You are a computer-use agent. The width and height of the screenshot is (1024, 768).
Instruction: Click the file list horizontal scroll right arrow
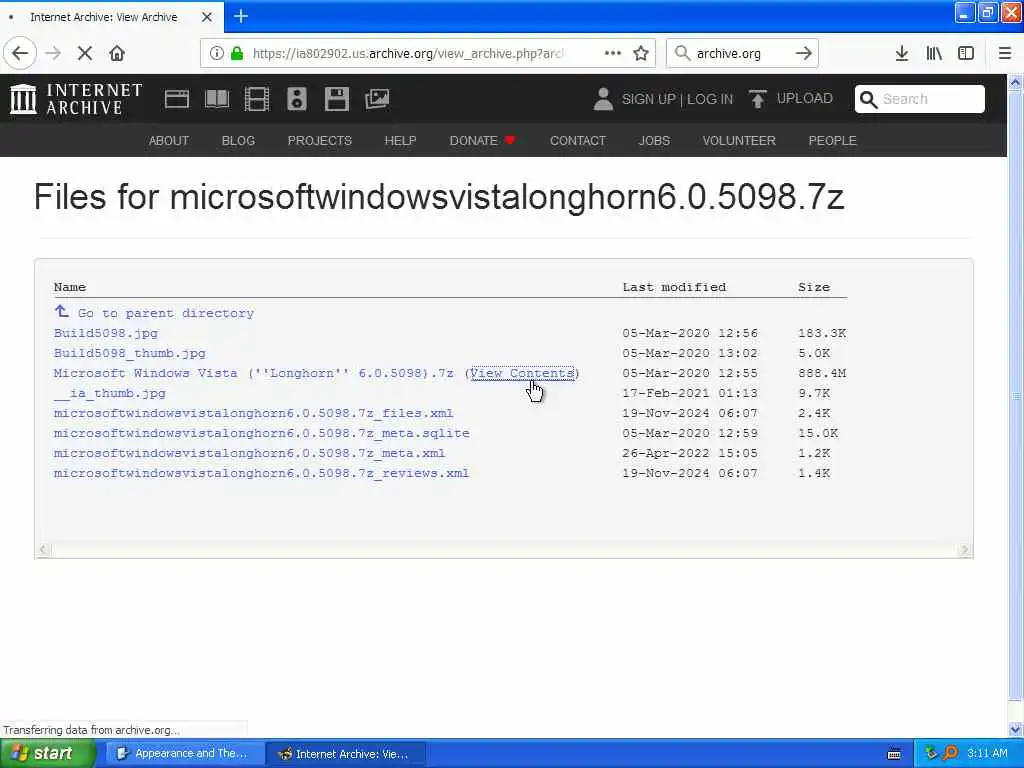[965, 551]
